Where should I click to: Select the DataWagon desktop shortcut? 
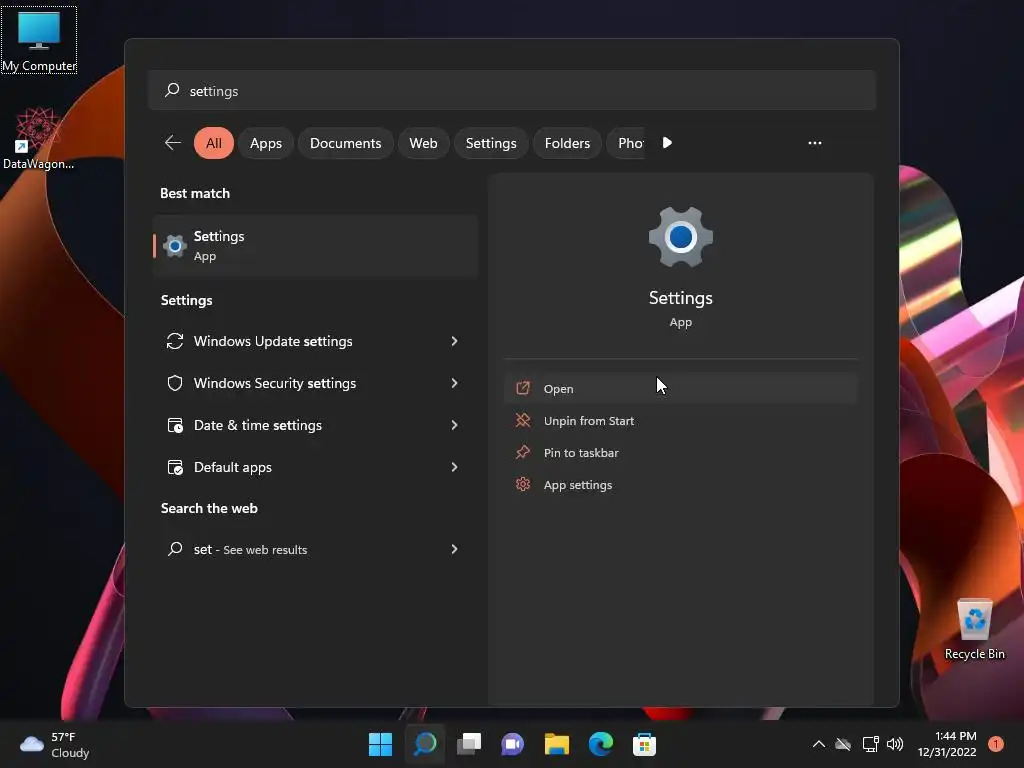(x=39, y=138)
